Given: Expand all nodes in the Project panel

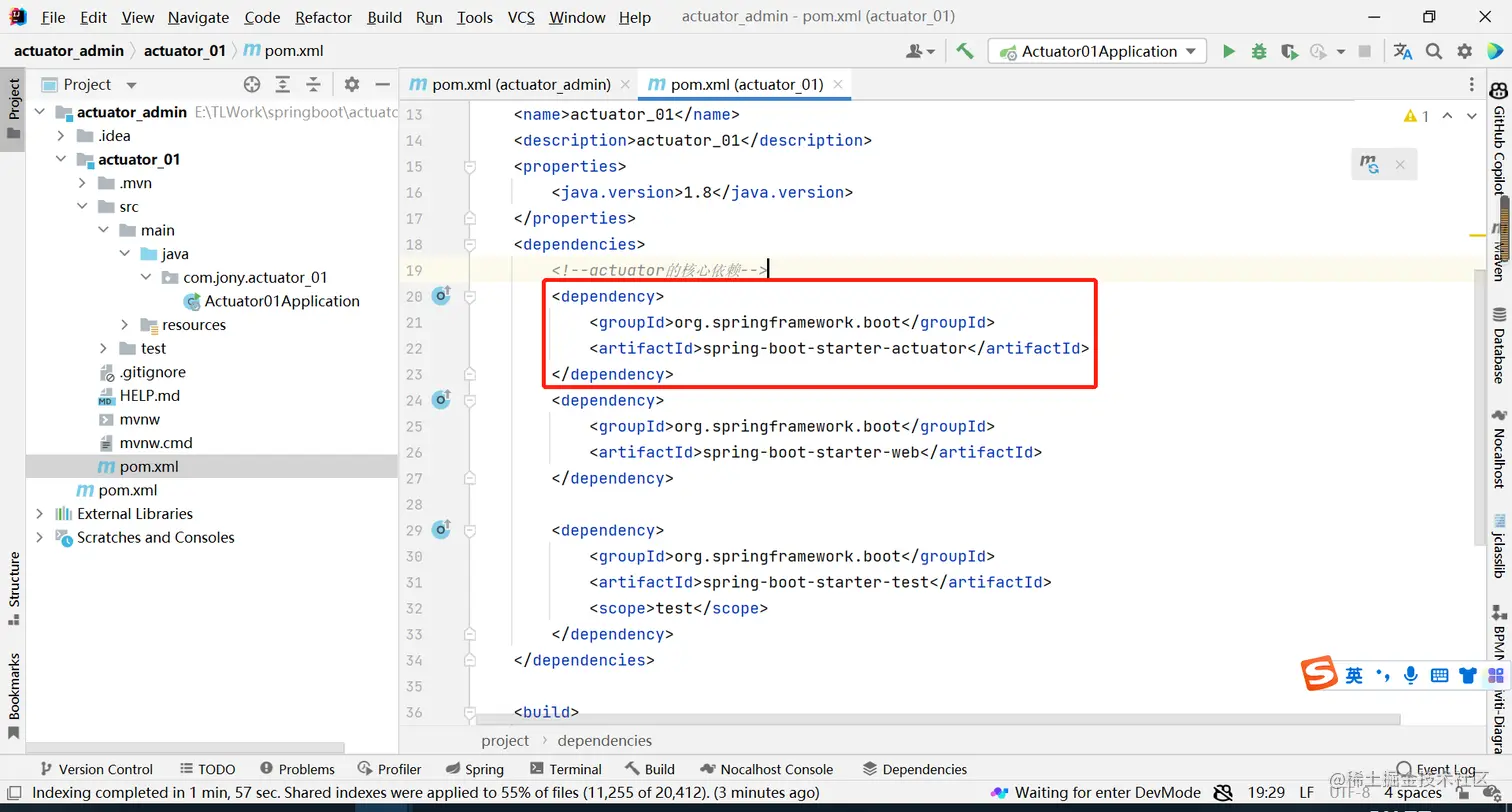Looking at the screenshot, I should [x=283, y=85].
